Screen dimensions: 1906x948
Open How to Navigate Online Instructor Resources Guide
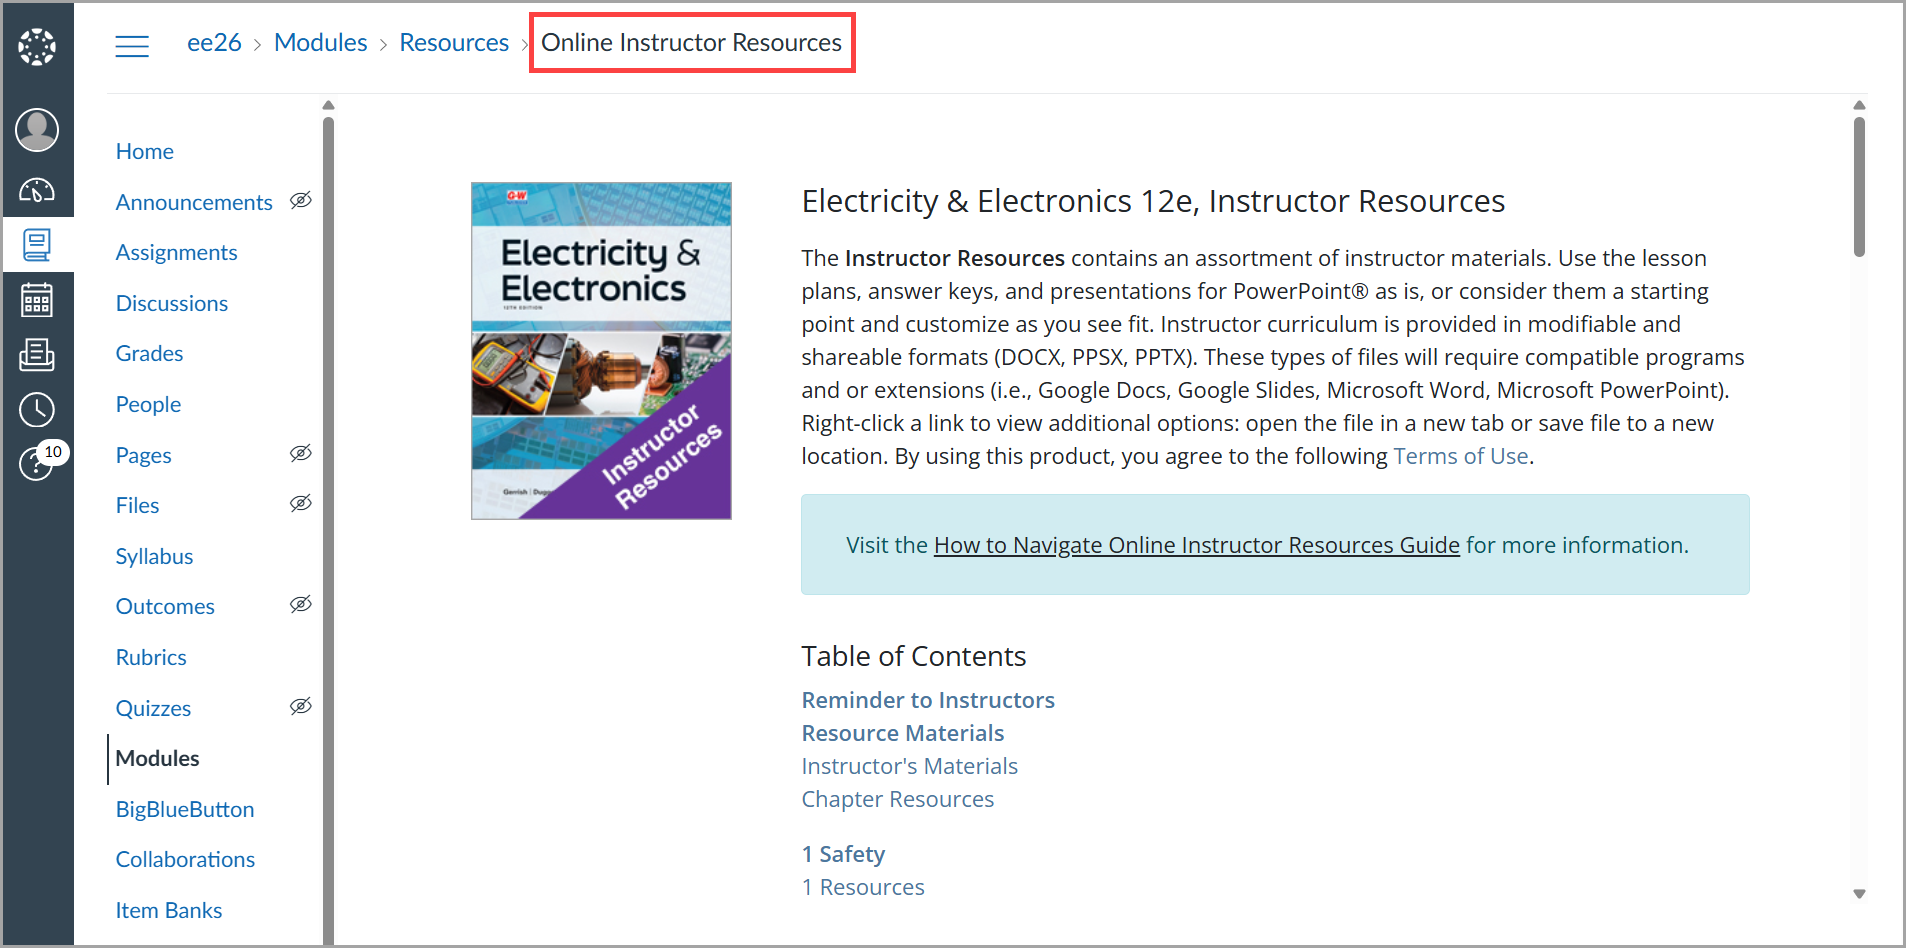tap(1196, 546)
